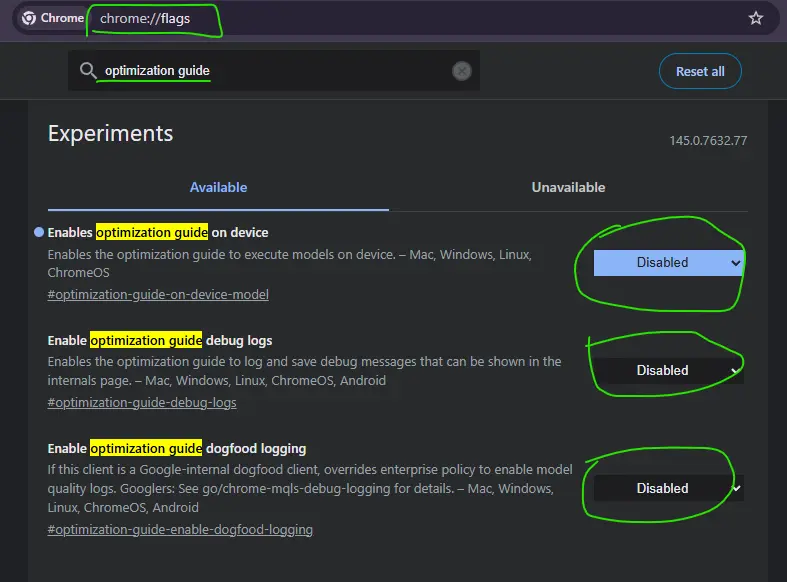Expand the debug logs Disabled dropdown

click(x=668, y=370)
